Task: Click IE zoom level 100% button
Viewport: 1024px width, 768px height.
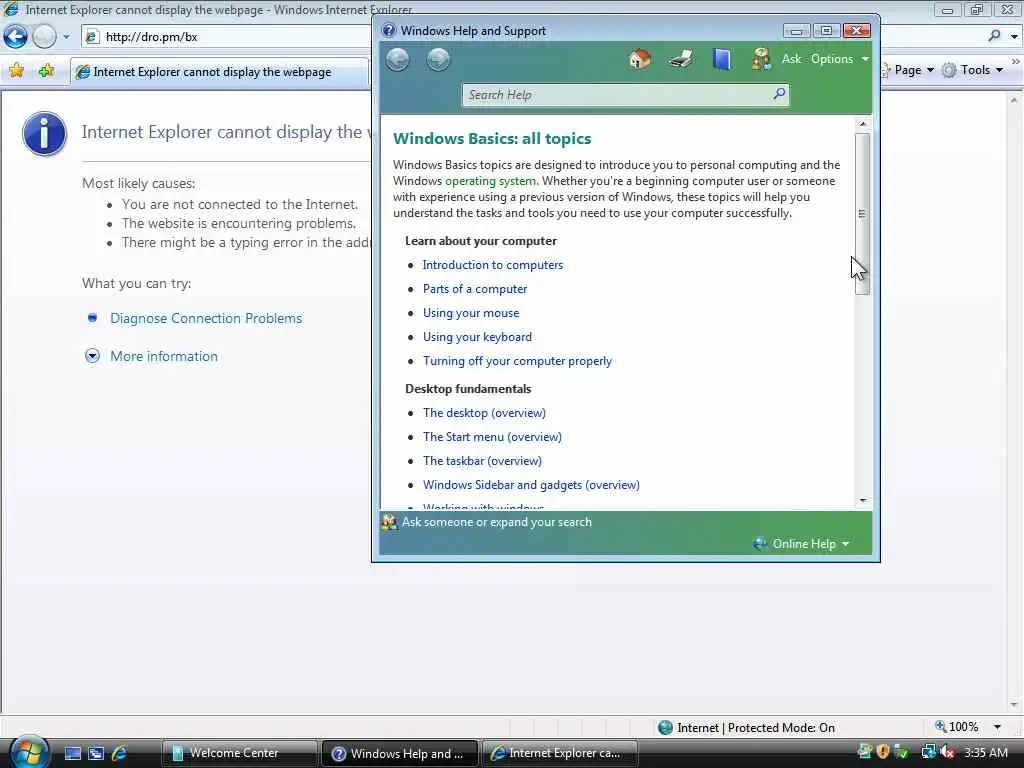Action: click(x=957, y=727)
